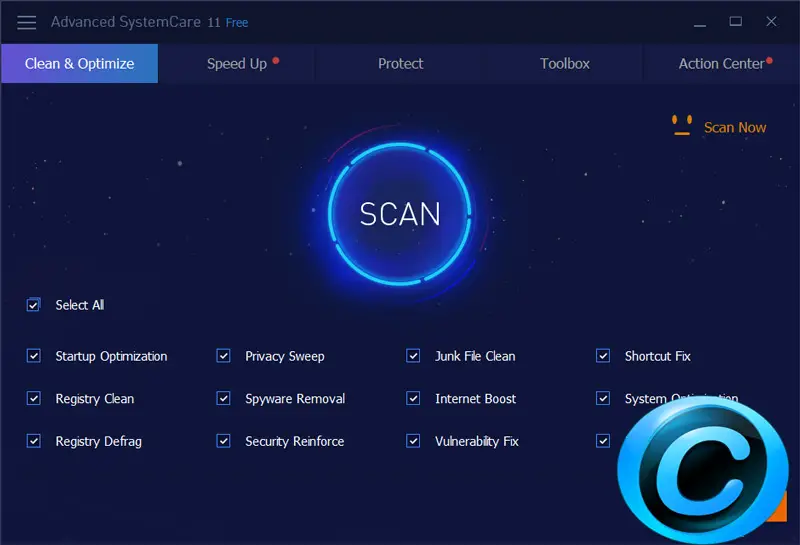
Task: Open the Toolbox tab
Action: click(565, 64)
